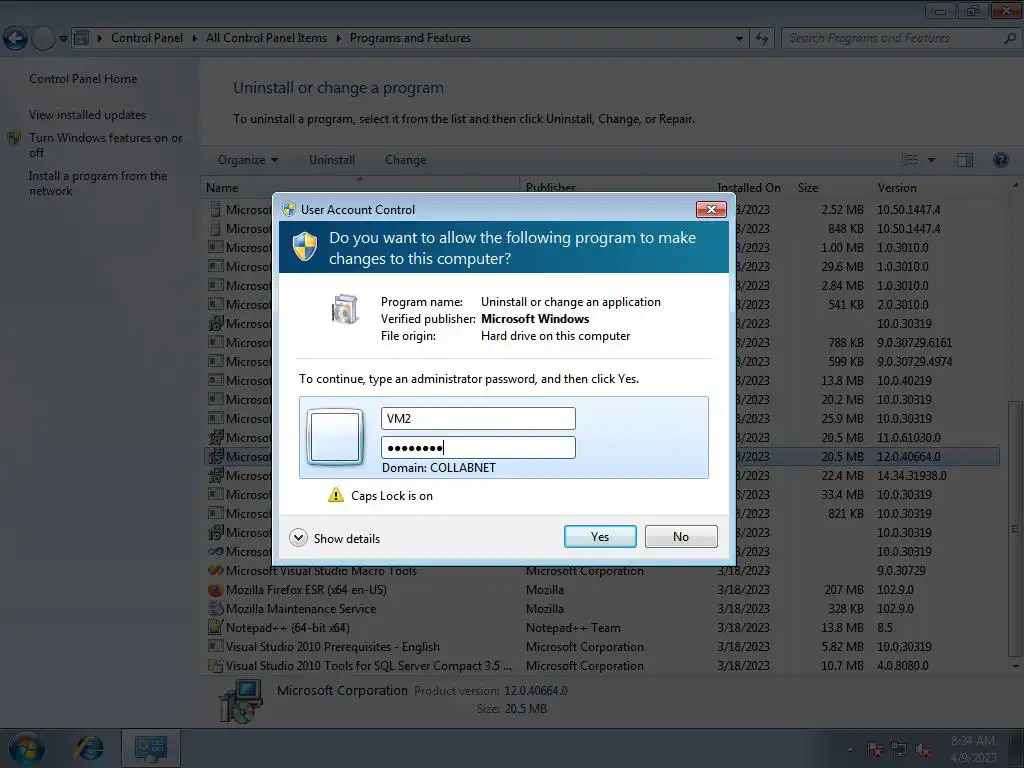Click the Forward navigation button
Image resolution: width=1024 pixels, height=768 pixels.
tap(43, 39)
